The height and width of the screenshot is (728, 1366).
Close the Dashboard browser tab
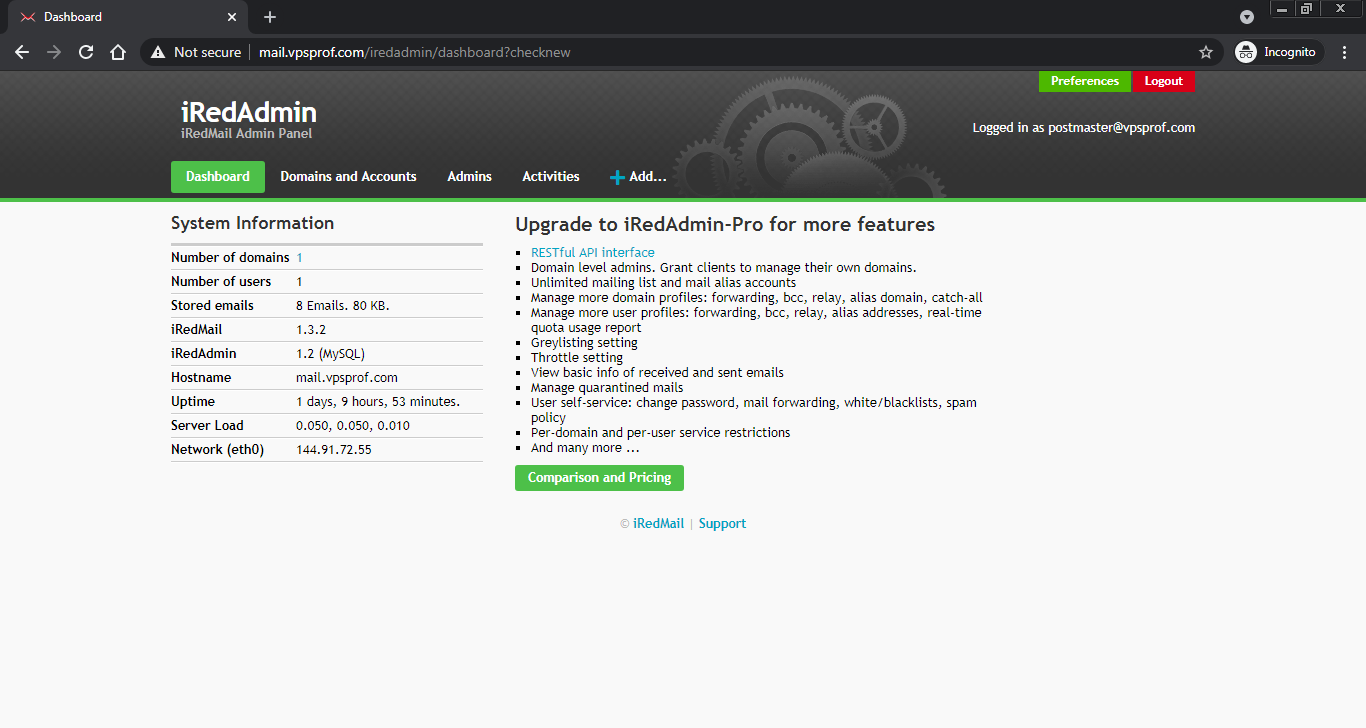pyautogui.click(x=232, y=17)
